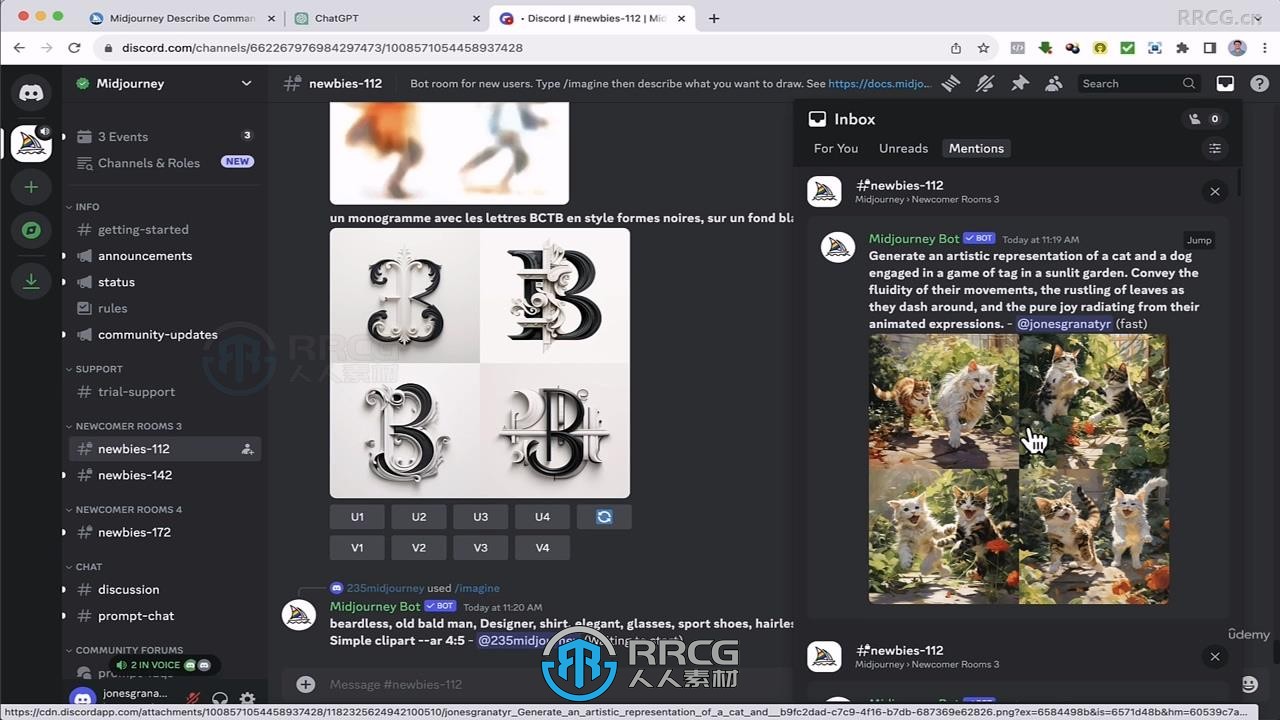Go back in browser history
This screenshot has width=1280, height=720.
tap(19, 48)
